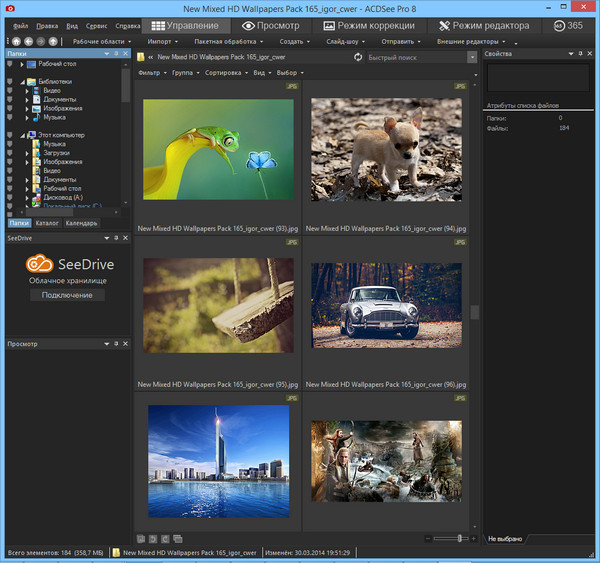The width and height of the screenshot is (600, 563).
Task: Close the Папки panel
Action: point(126,53)
